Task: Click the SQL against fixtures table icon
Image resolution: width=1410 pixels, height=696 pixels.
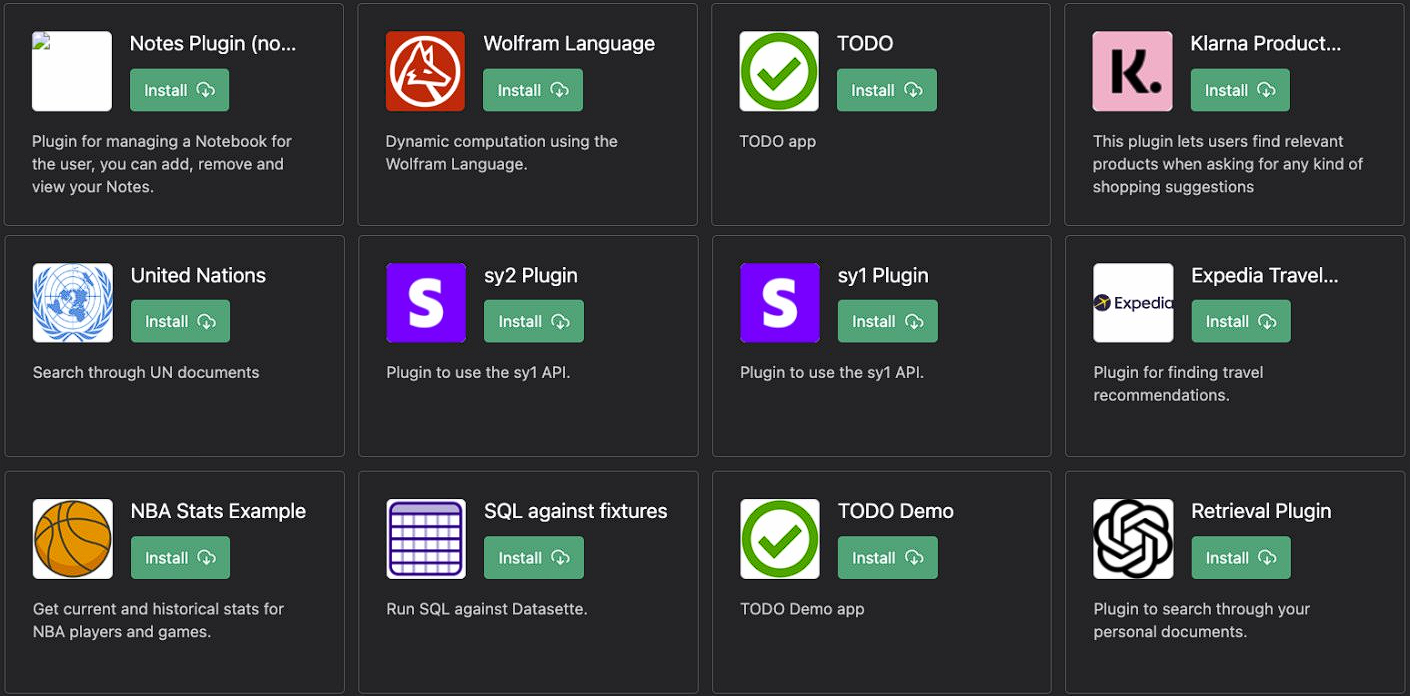Action: point(426,539)
